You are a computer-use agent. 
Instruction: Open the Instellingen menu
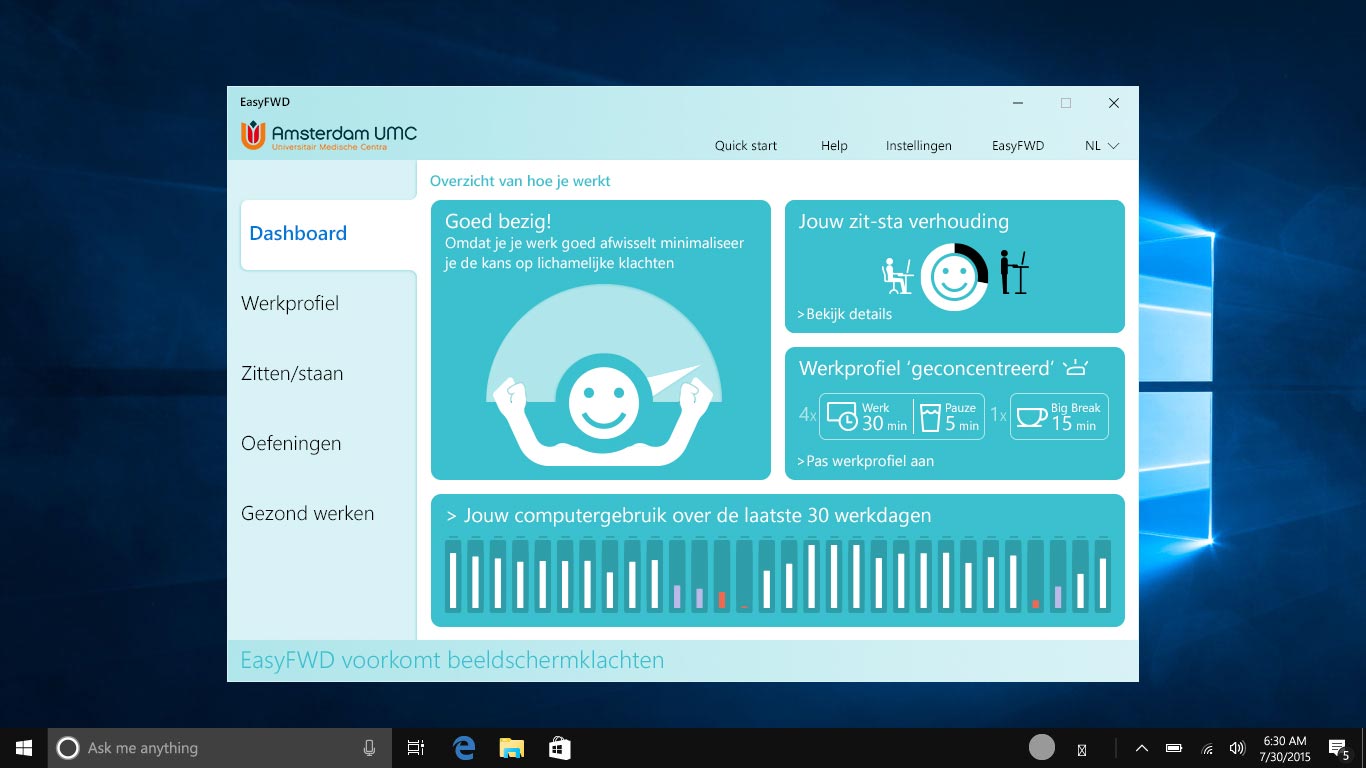coord(918,146)
